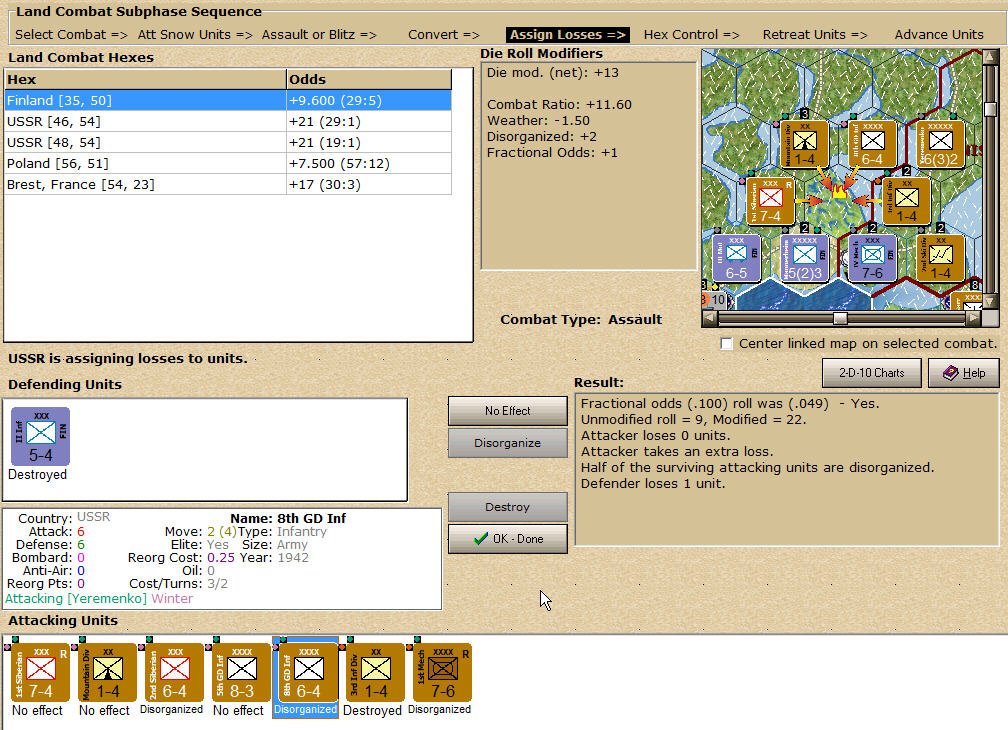Select 8th GD Inf 6-4 in Attacking Units list
The image size is (1008, 730).
[x=309, y=672]
